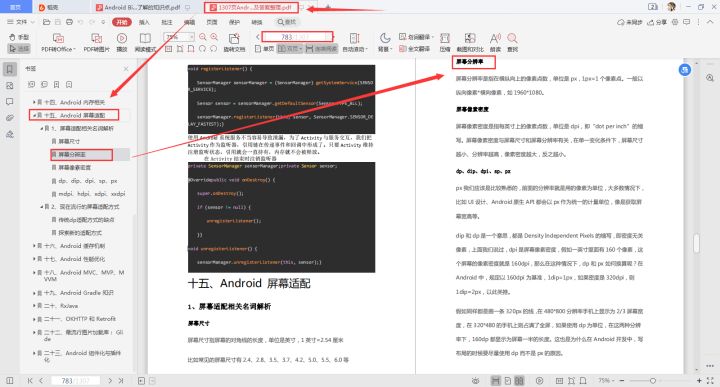The width and height of the screenshot is (720, 387).
Task: Click the zoom out magnifier
Action: coord(202,37)
